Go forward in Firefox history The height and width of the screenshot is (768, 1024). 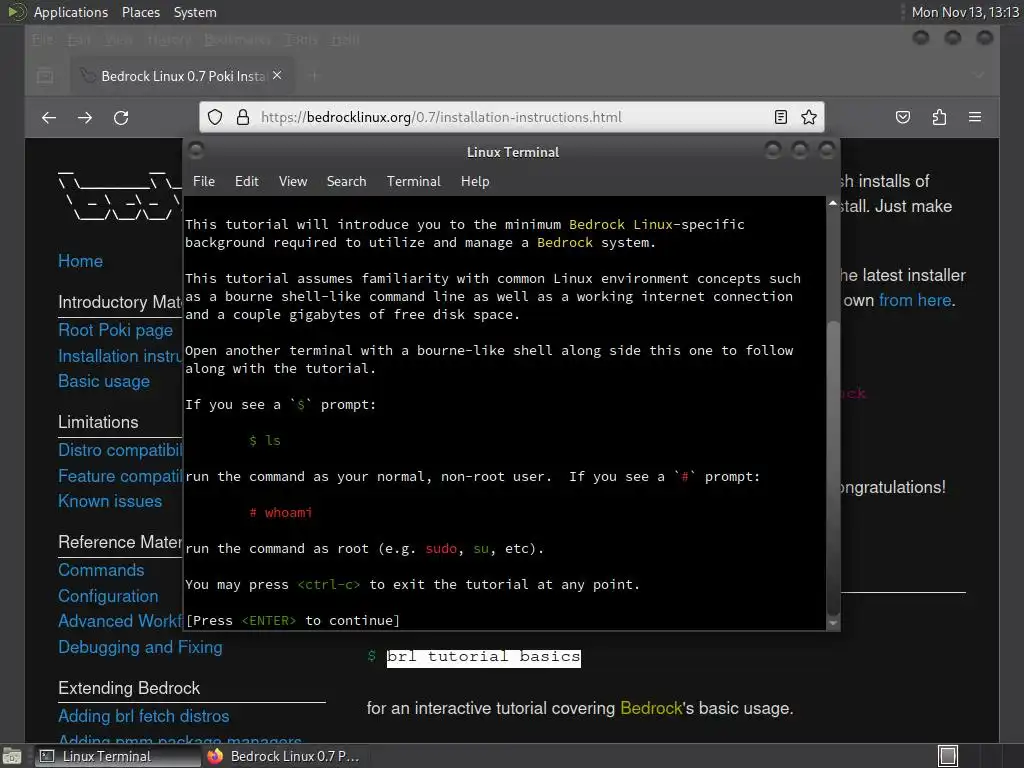(x=85, y=118)
